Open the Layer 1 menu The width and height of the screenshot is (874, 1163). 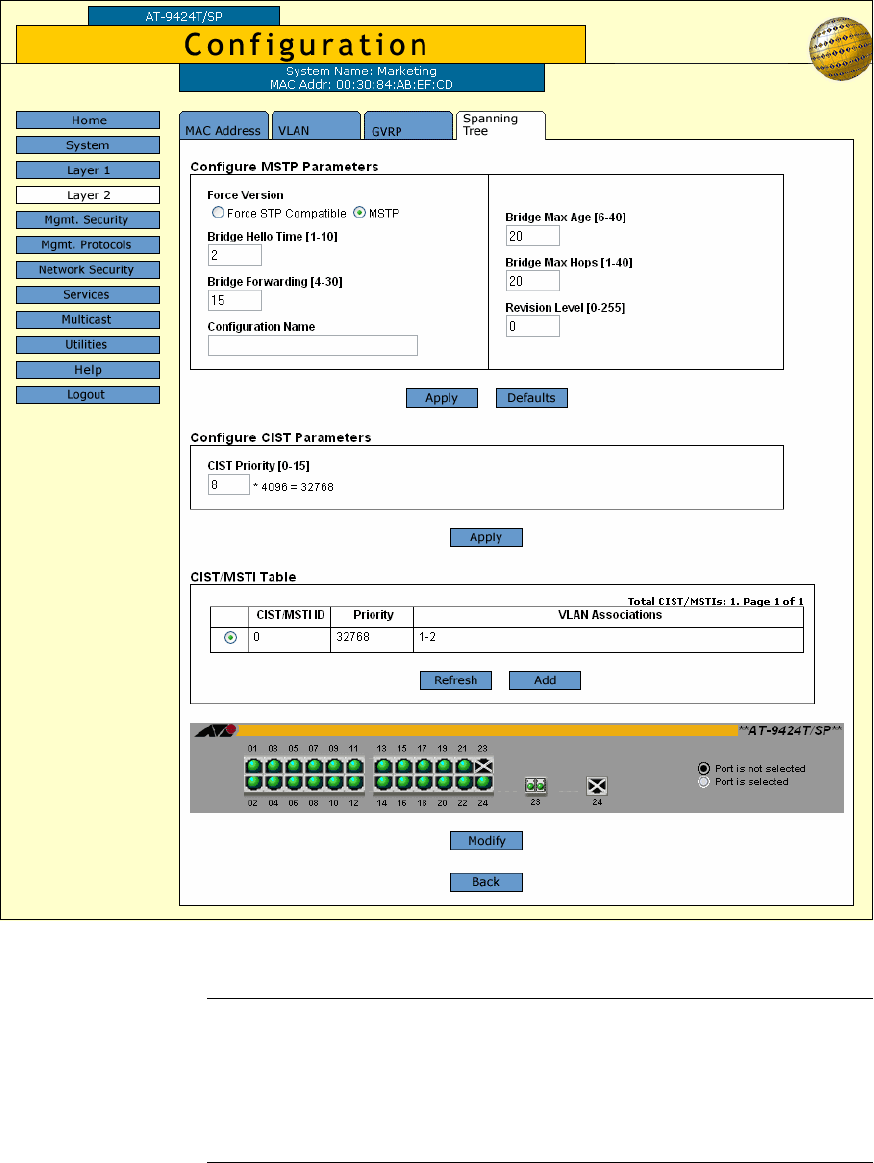pyautogui.click(x=88, y=170)
